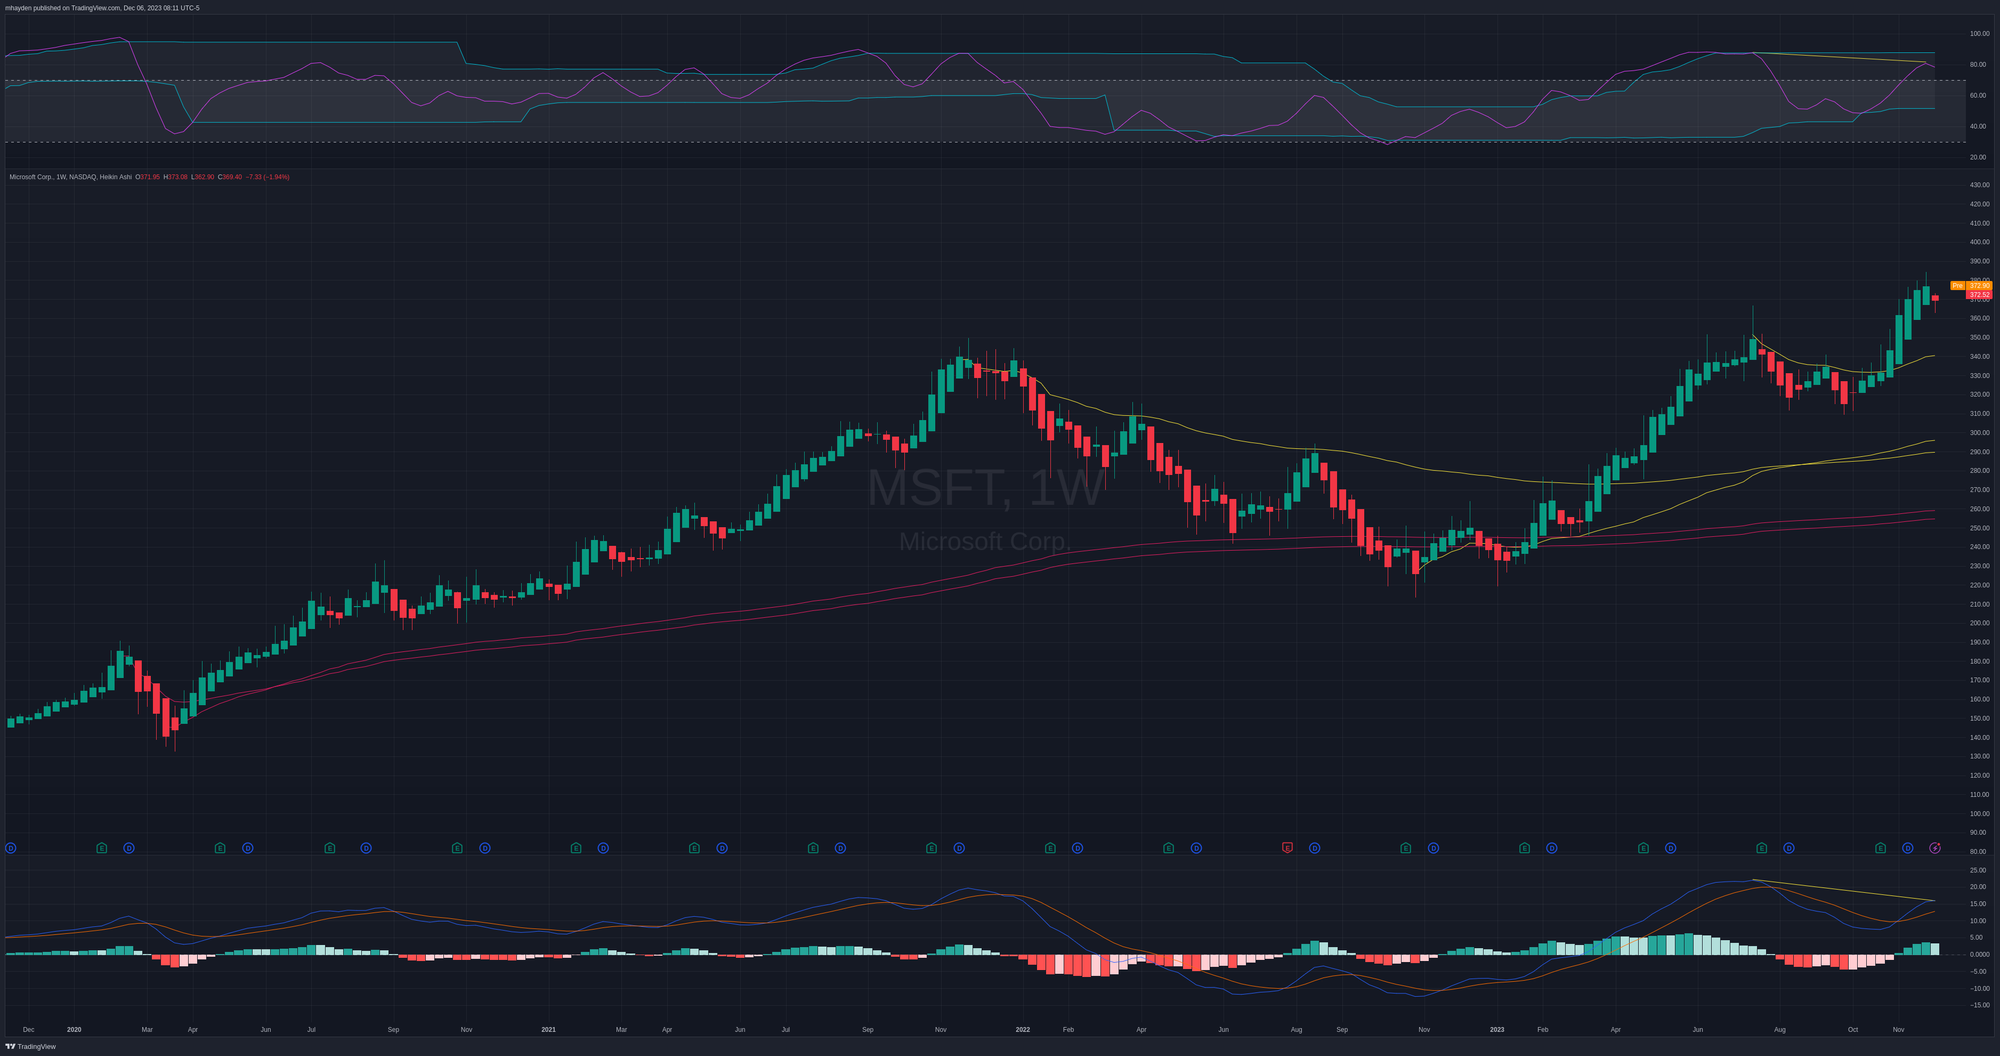Click the purple lightning news marker
The width and height of the screenshot is (2000, 1056).
[1935, 848]
